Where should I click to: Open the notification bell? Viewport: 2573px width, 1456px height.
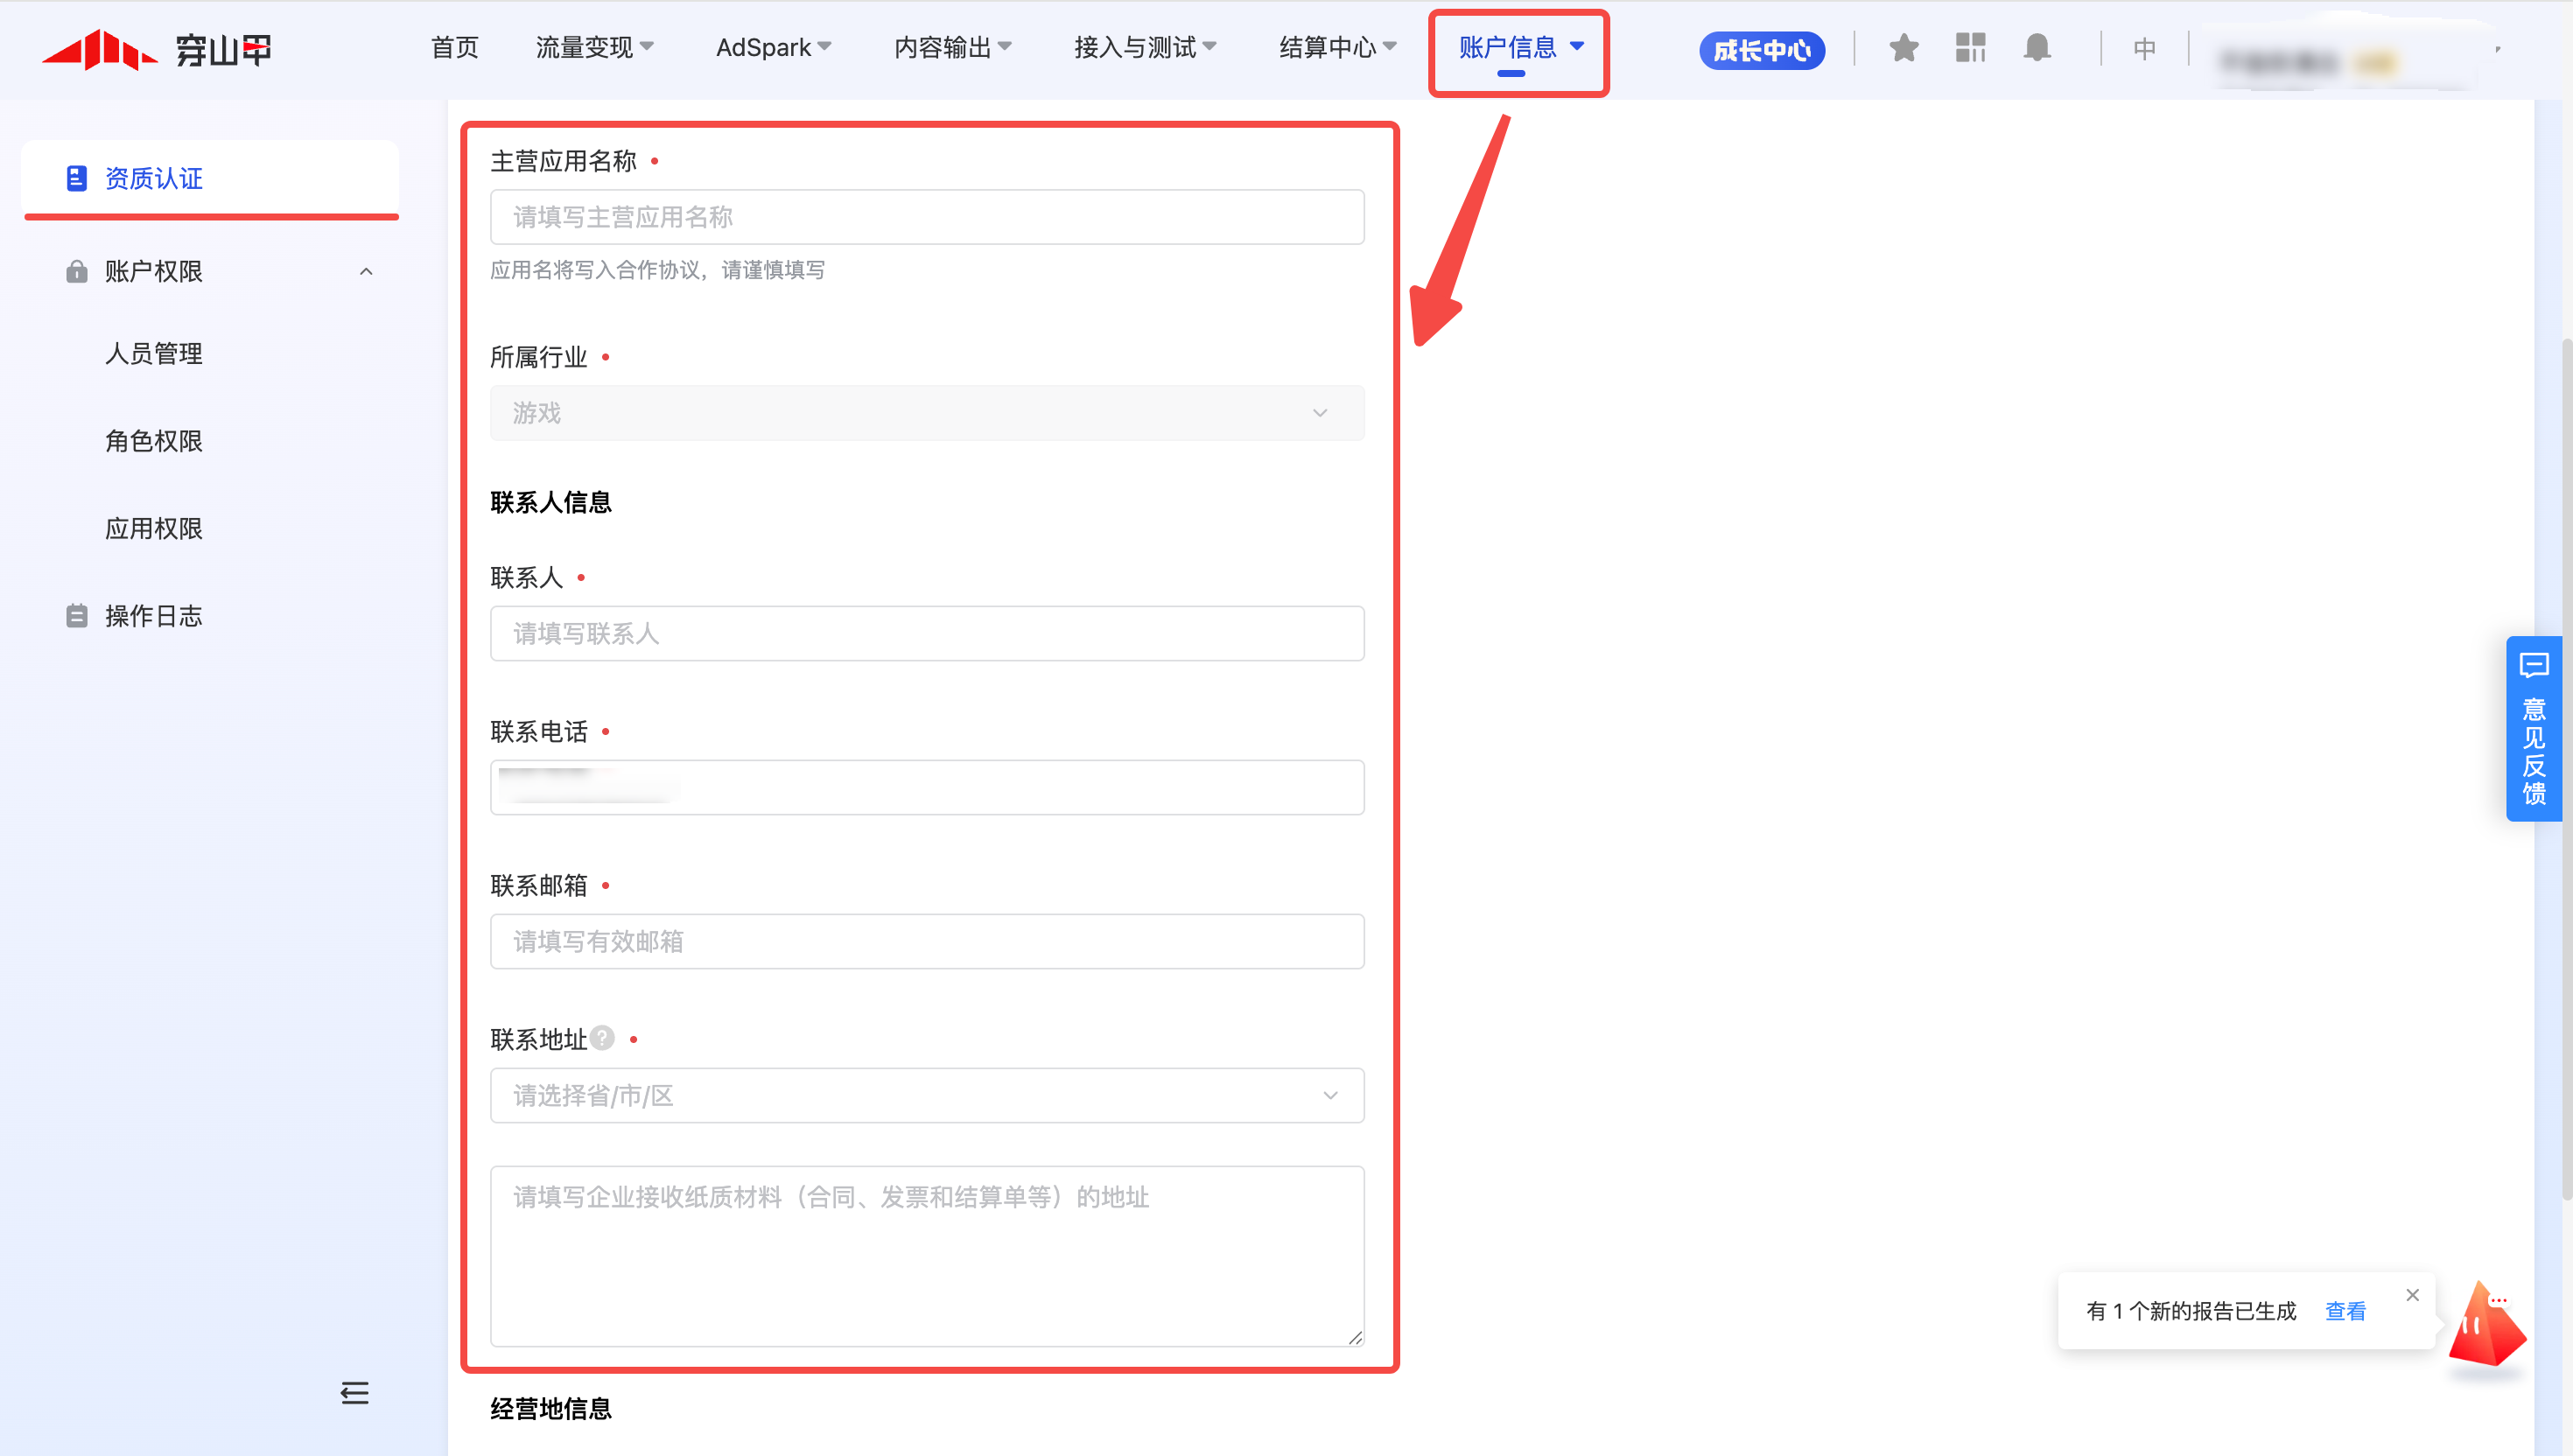click(x=2037, y=48)
